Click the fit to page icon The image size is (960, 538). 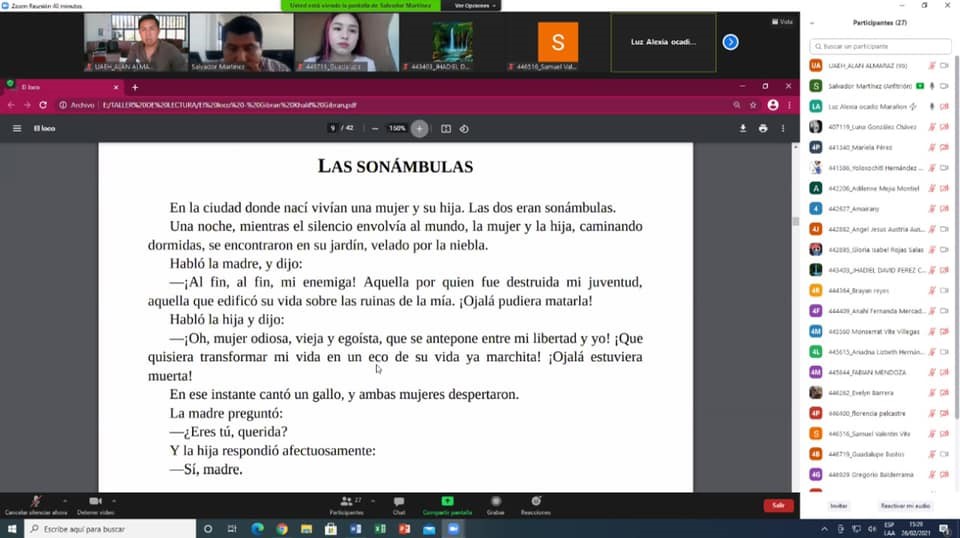tap(446, 129)
